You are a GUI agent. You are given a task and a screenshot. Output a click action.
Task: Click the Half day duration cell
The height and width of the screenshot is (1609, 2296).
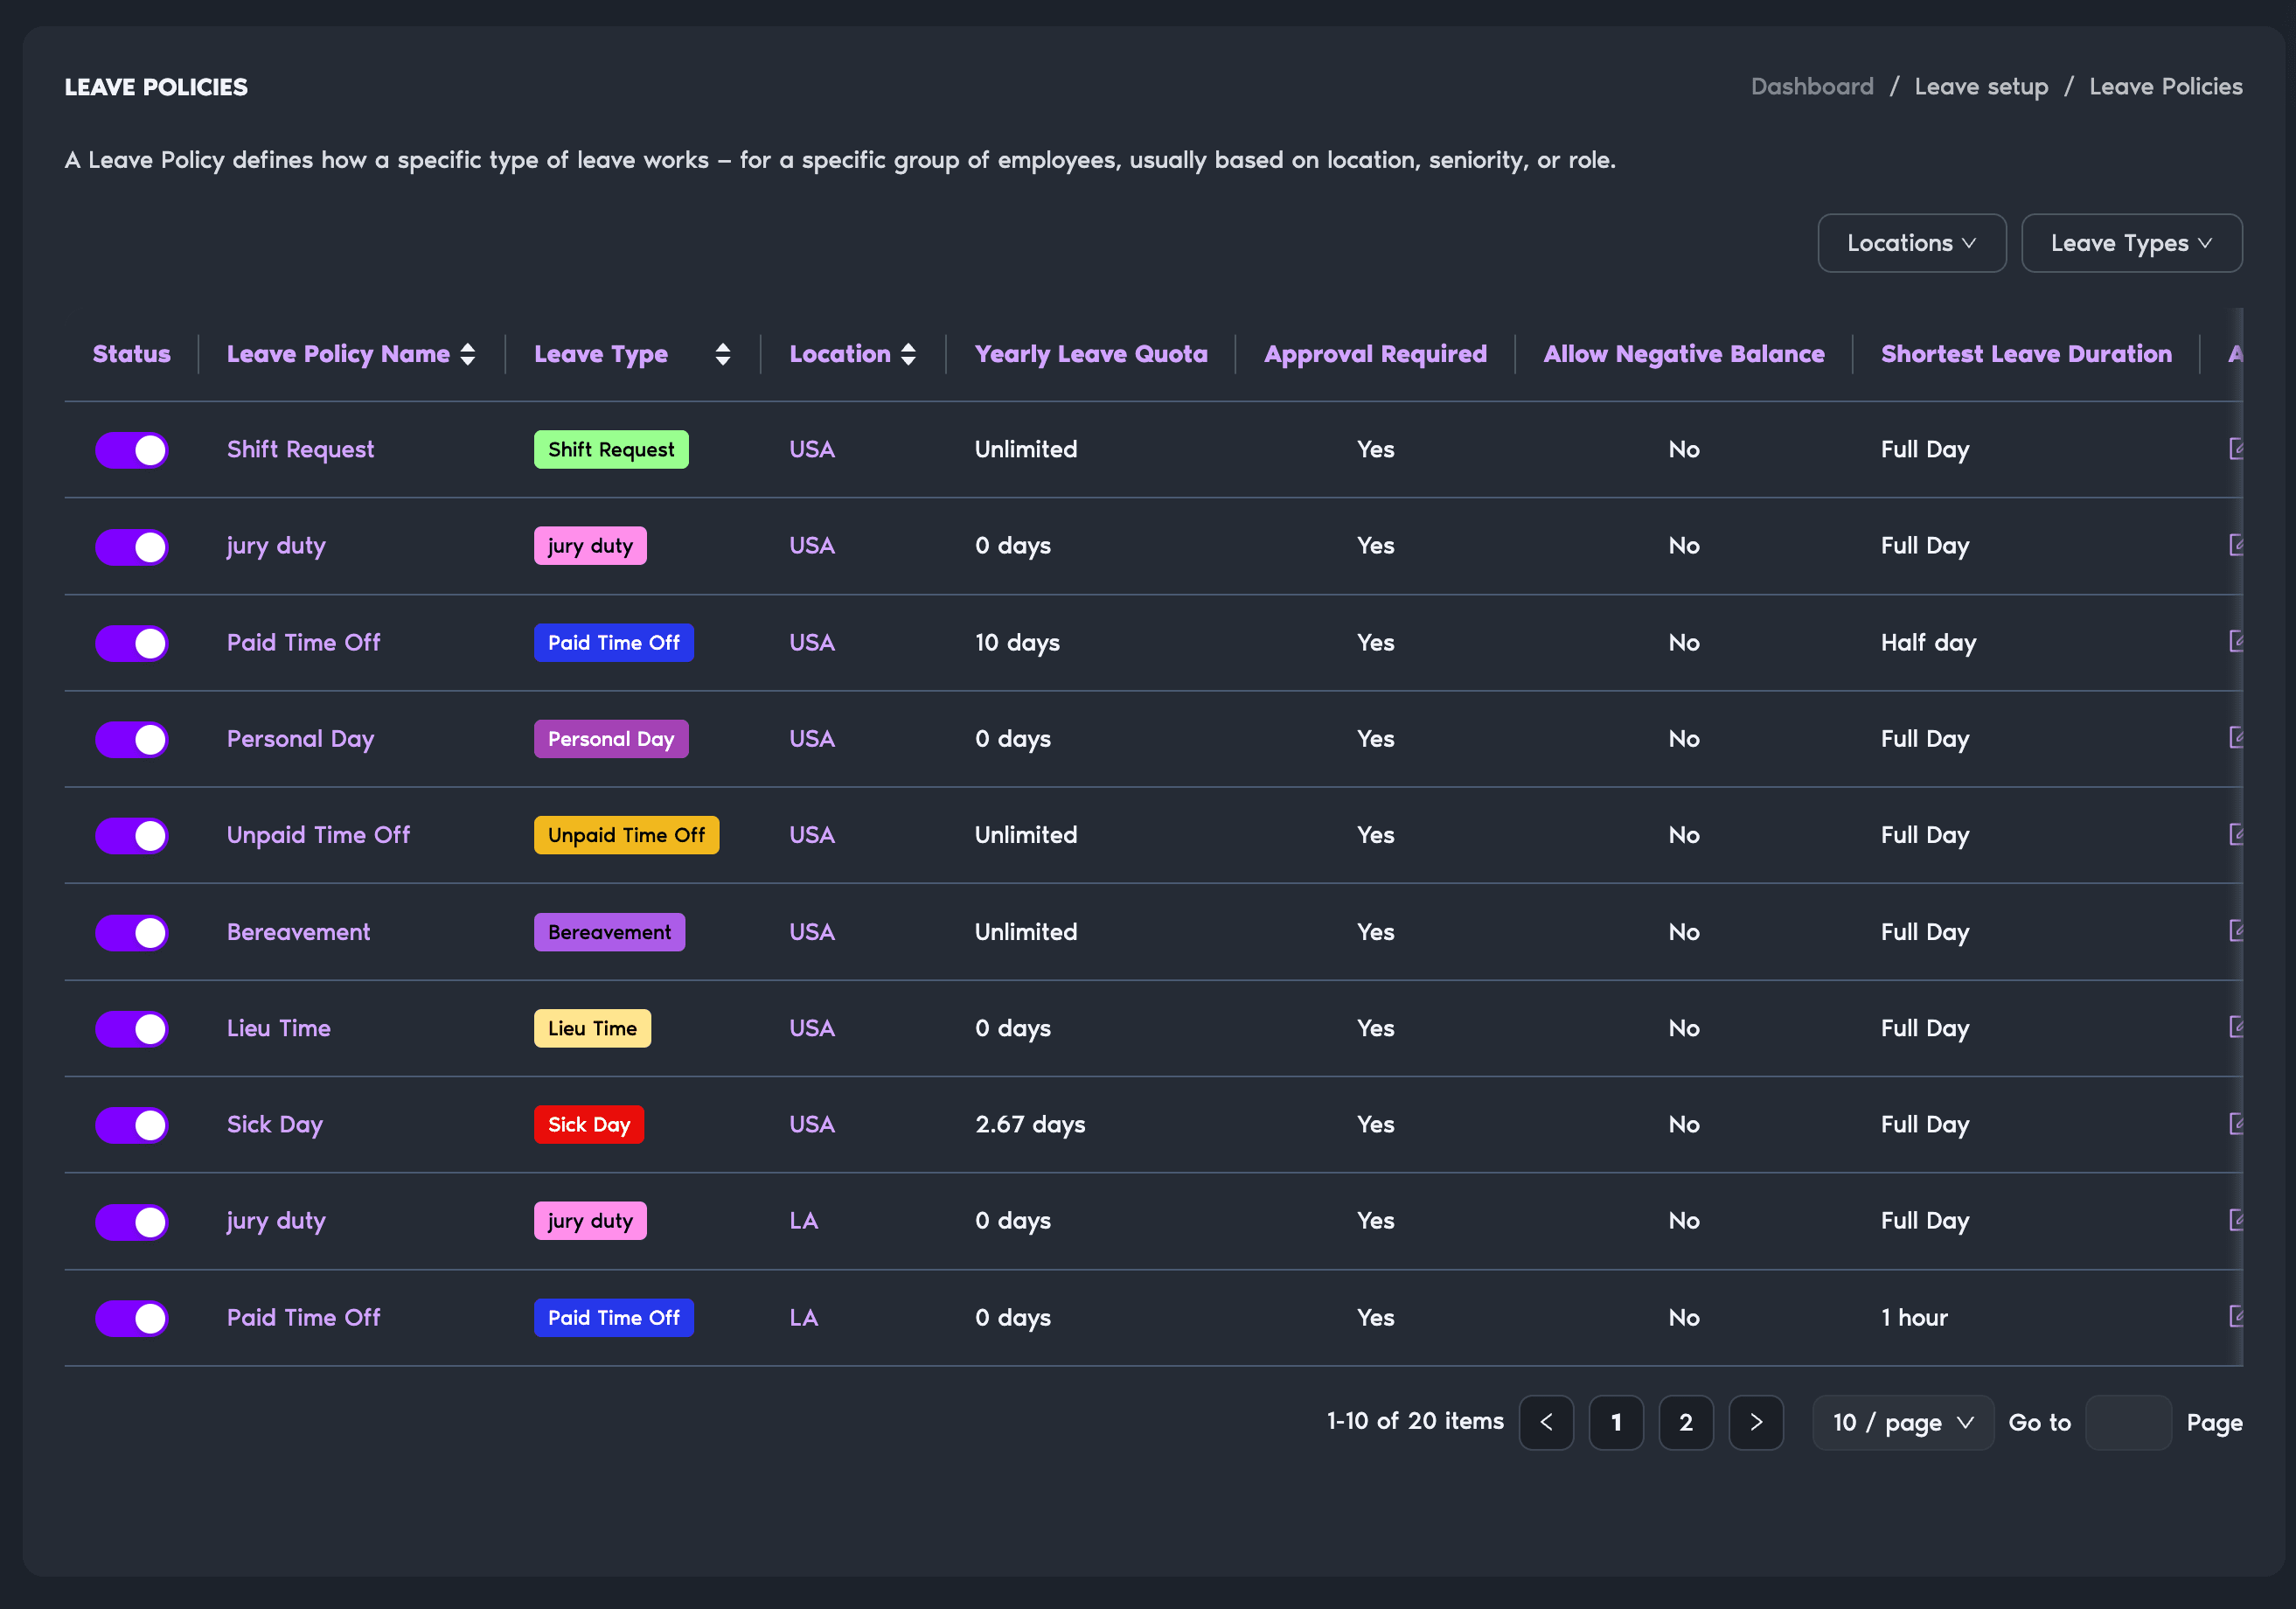[1928, 642]
